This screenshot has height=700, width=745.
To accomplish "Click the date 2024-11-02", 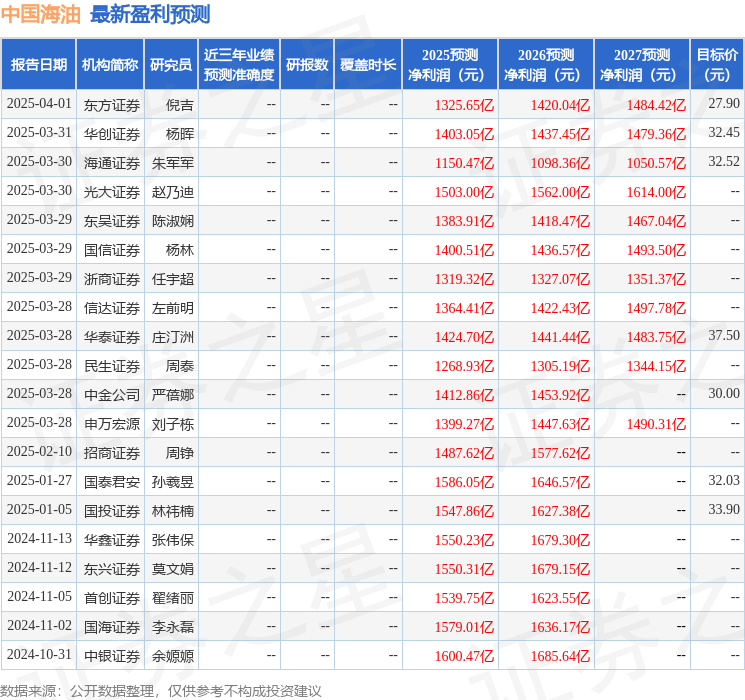I will tap(39, 625).
